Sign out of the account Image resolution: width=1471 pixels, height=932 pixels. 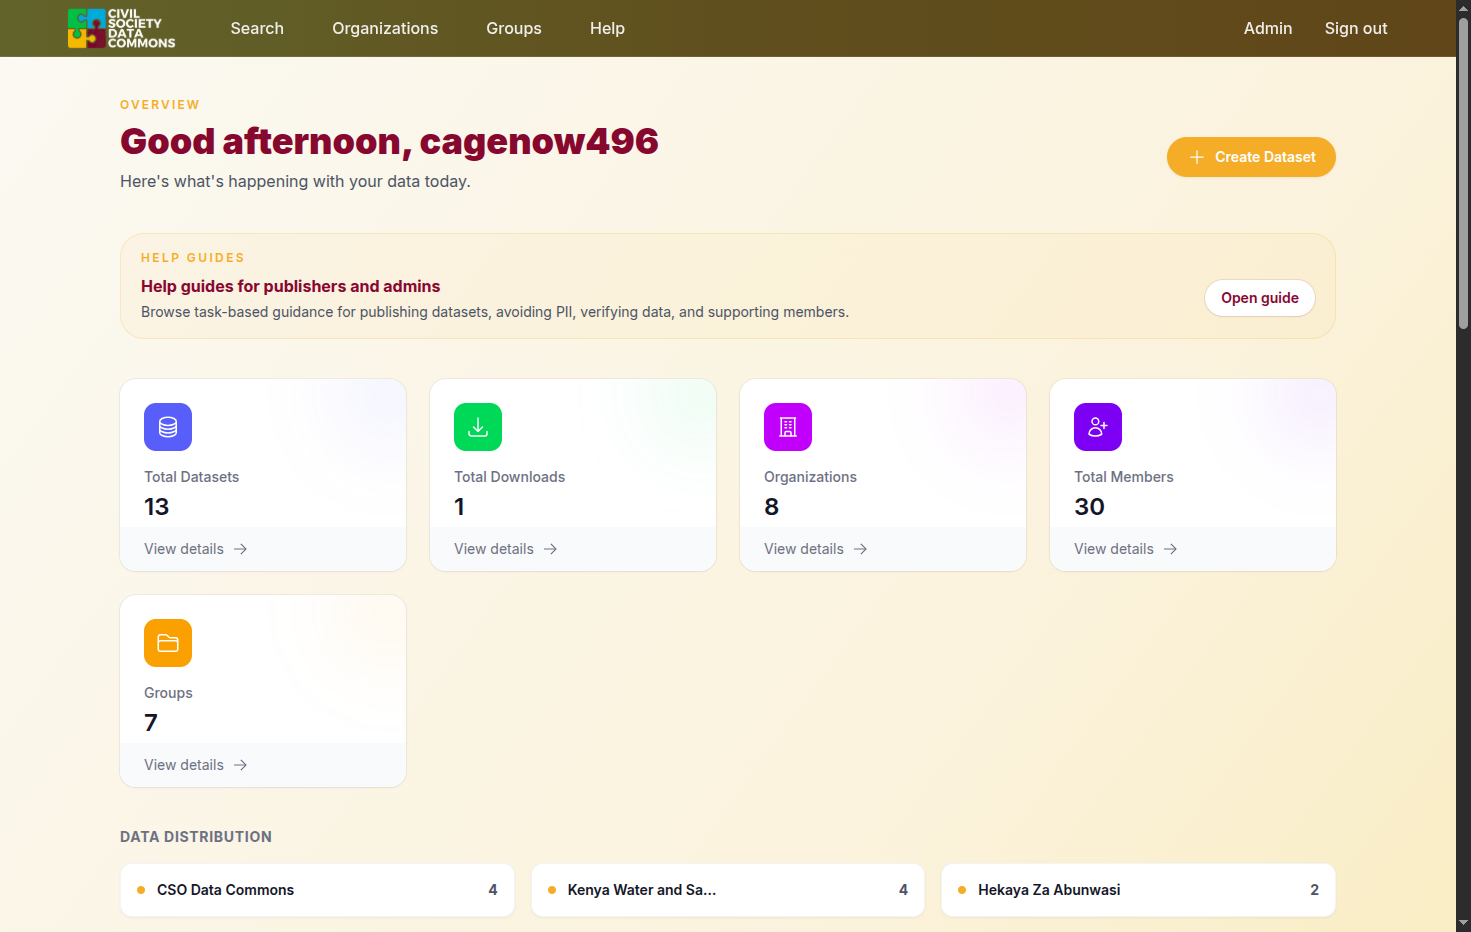tap(1356, 28)
